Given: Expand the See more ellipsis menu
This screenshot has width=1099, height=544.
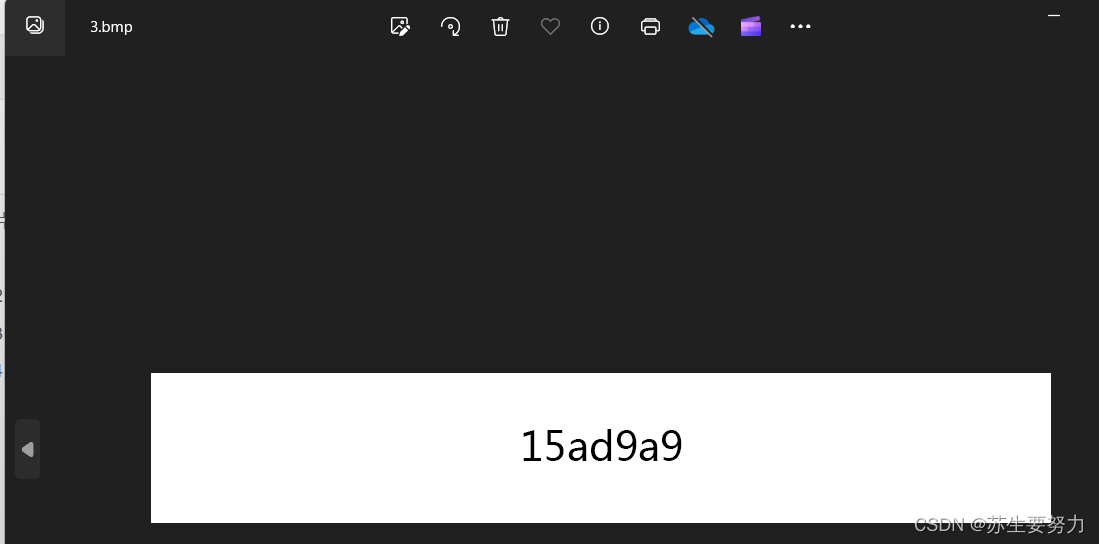Looking at the screenshot, I should point(800,27).
